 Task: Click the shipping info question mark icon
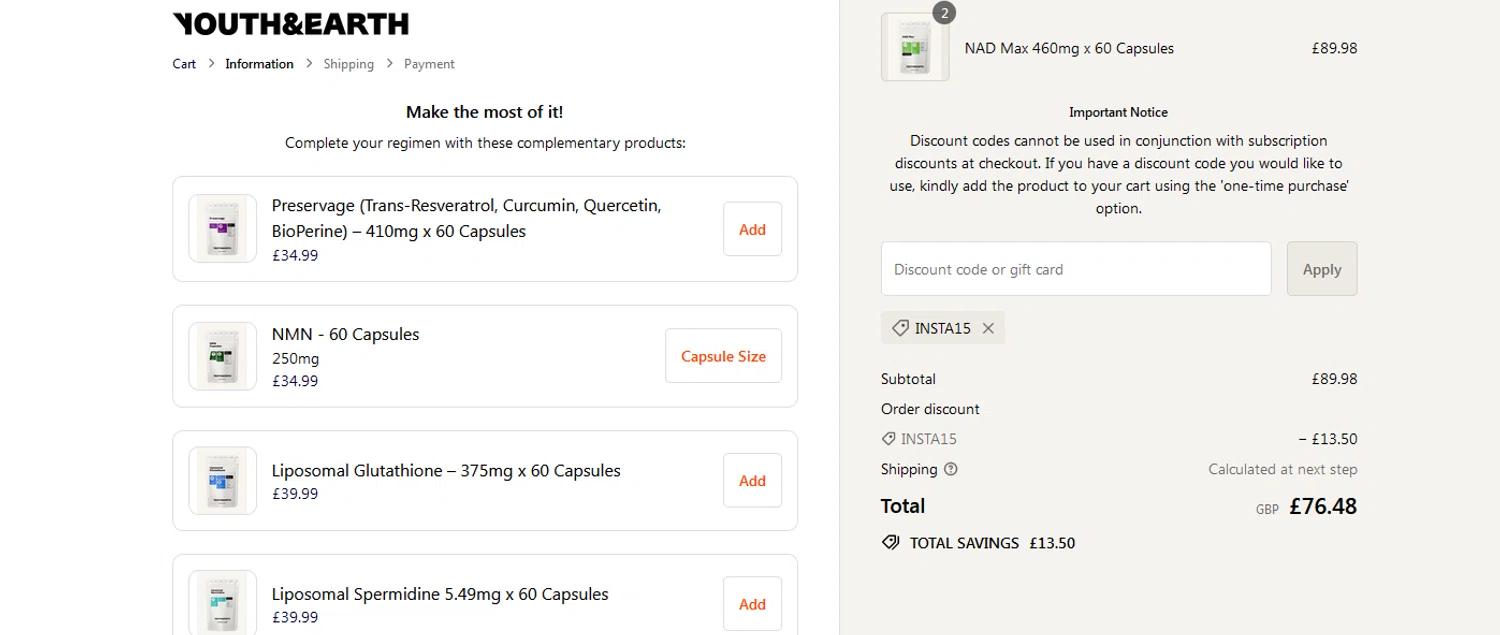coord(951,469)
